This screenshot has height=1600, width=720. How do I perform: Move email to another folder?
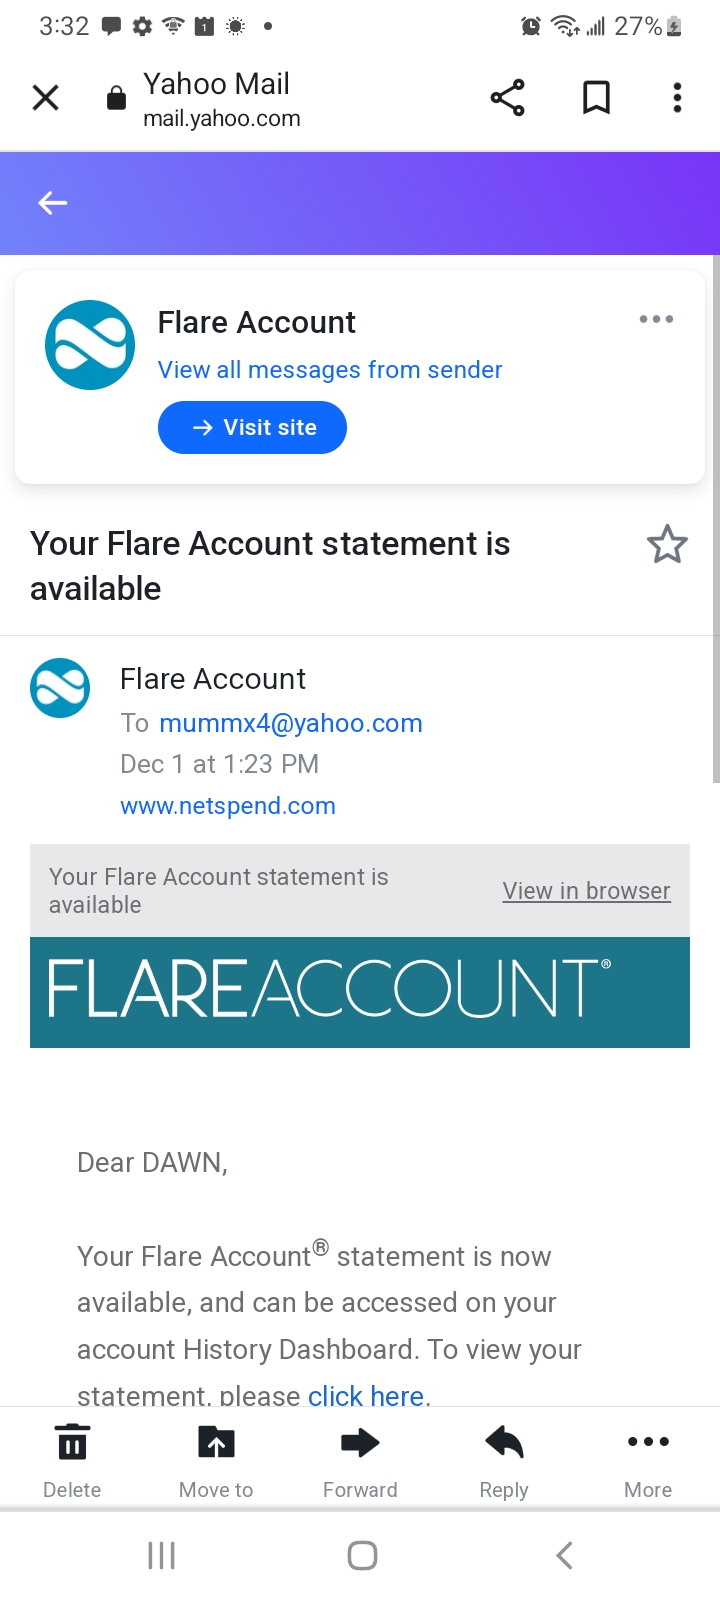tap(216, 1460)
